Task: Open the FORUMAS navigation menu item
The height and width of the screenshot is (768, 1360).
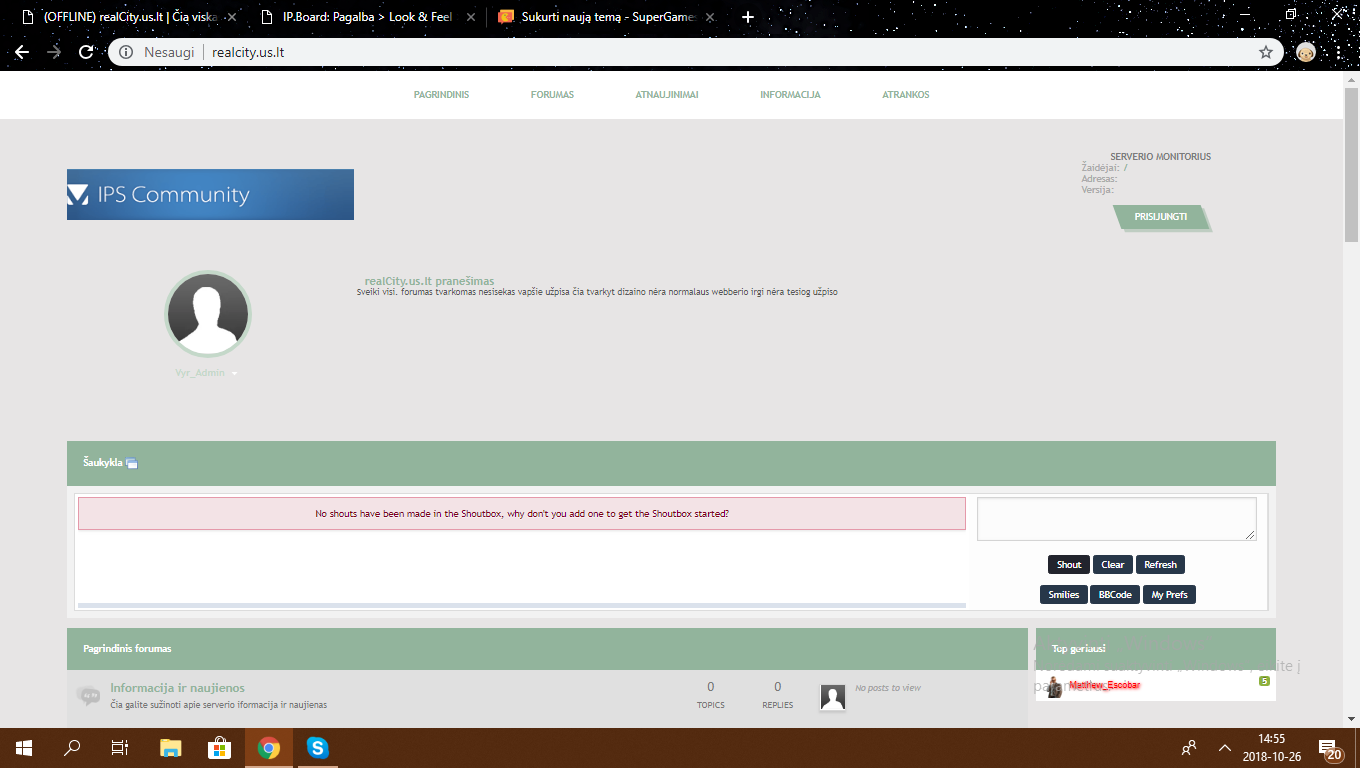Action: pos(552,95)
